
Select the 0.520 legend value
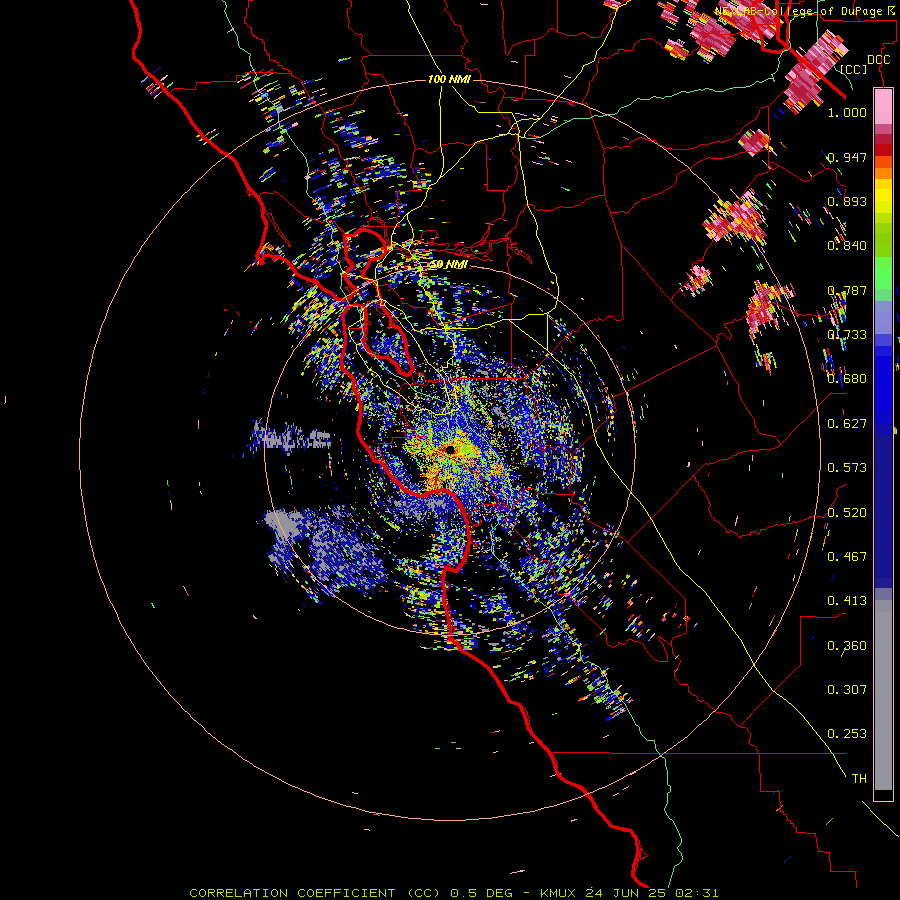(847, 513)
